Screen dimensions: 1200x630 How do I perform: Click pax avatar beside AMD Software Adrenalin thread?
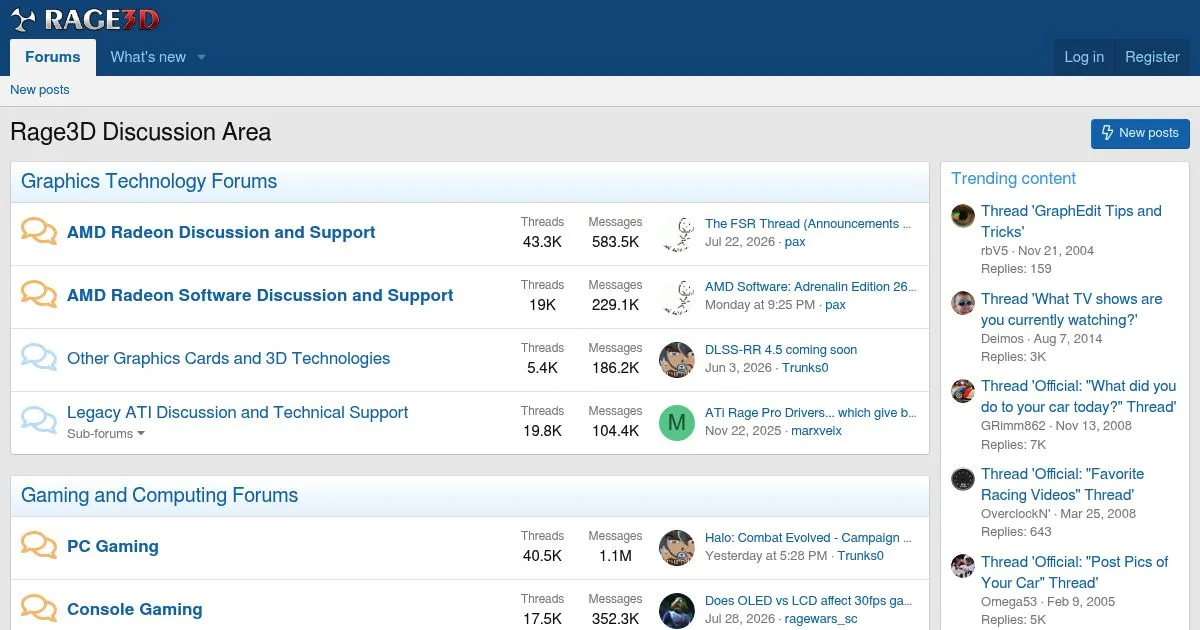click(677, 296)
